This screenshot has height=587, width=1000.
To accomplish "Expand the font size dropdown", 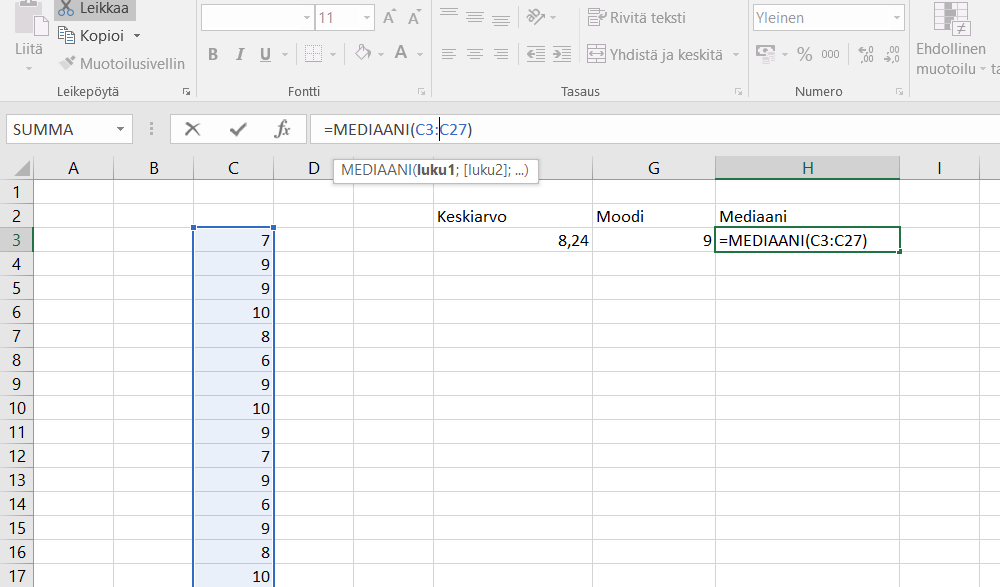I will coord(365,18).
